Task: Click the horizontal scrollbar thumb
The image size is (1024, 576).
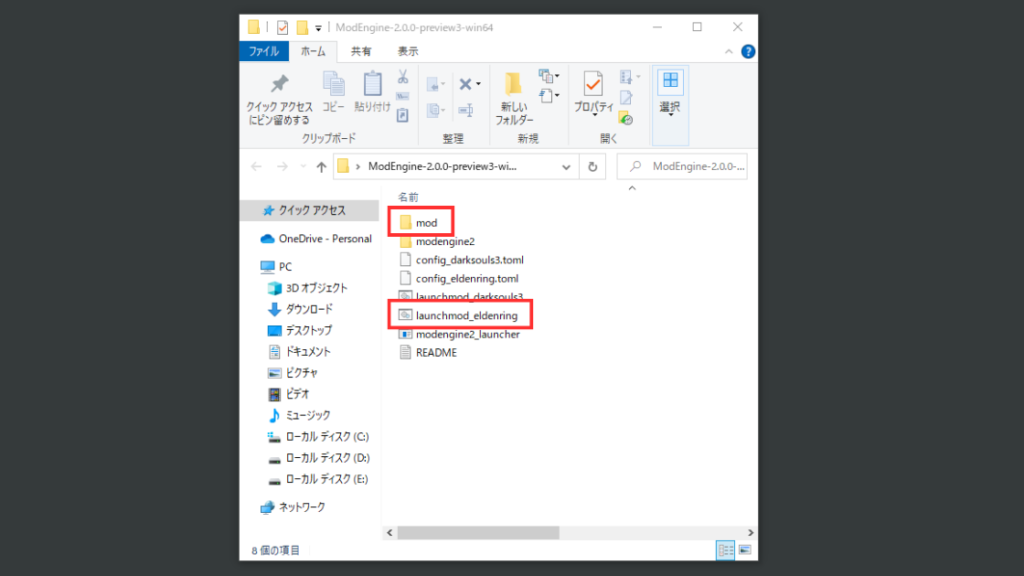Action: pyautogui.click(x=478, y=533)
